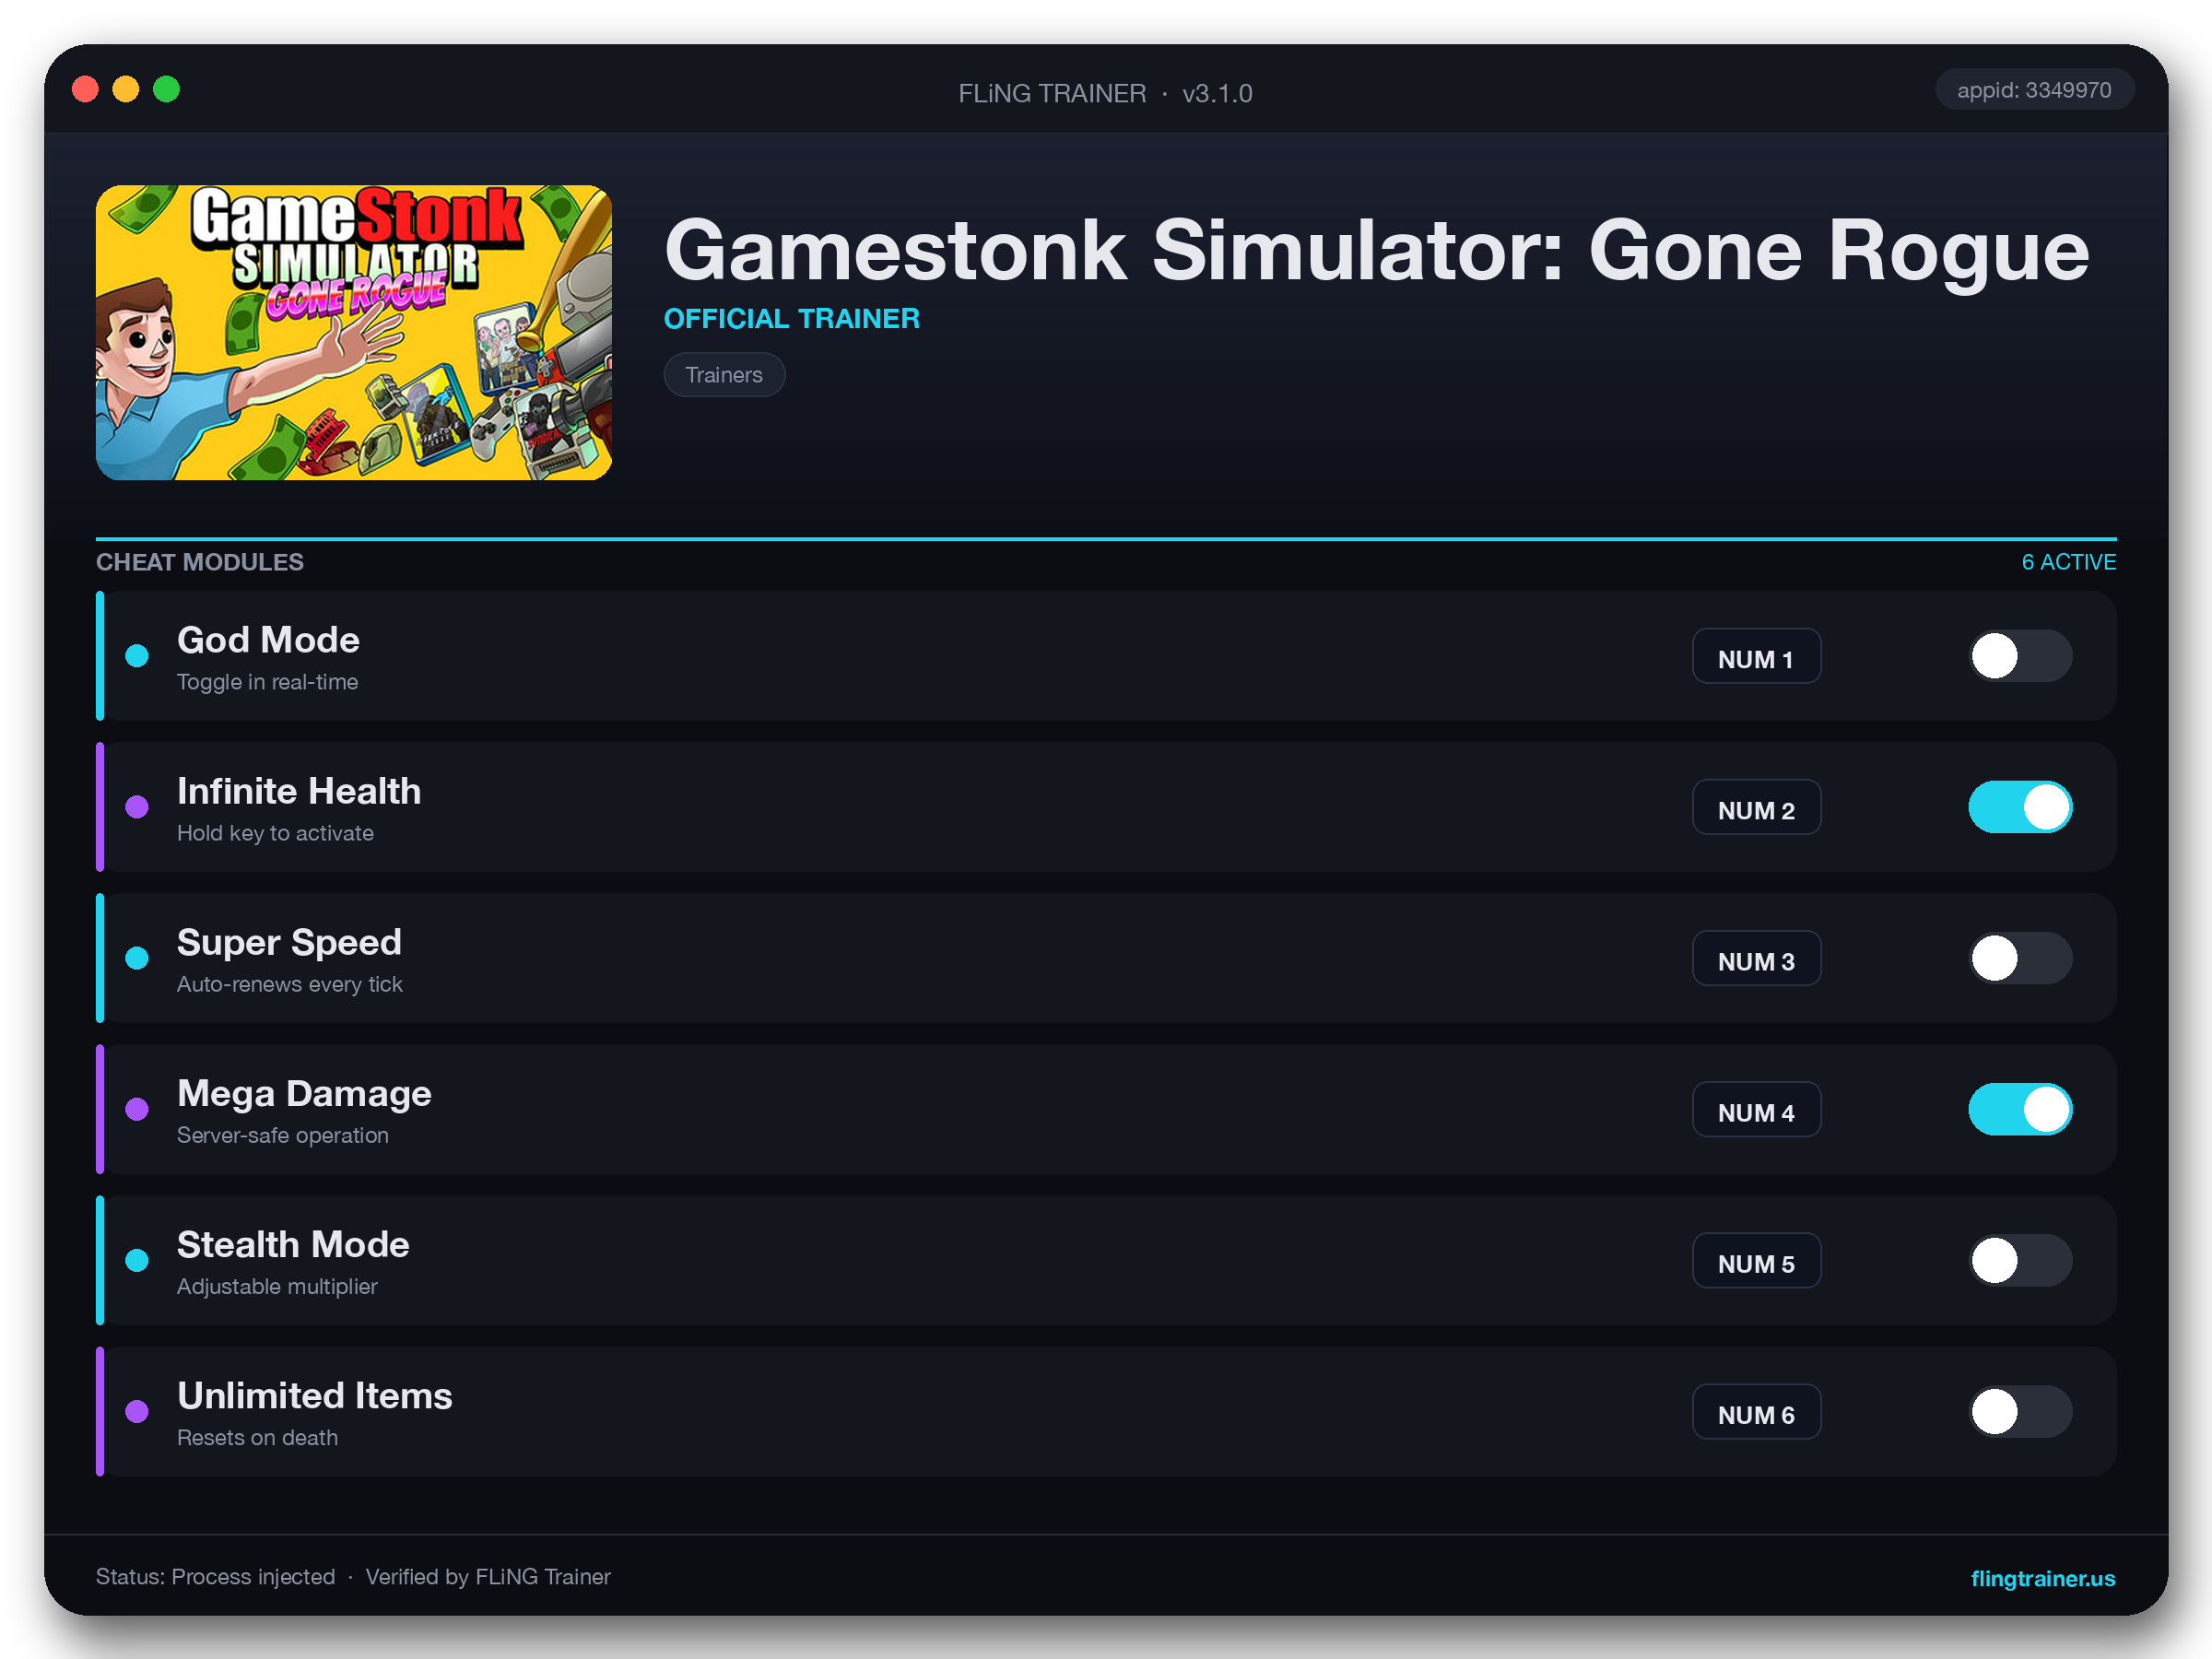Click the 'Hold key to activate' description
Screen dimensions: 2212x1659
pyautogui.click(x=275, y=833)
